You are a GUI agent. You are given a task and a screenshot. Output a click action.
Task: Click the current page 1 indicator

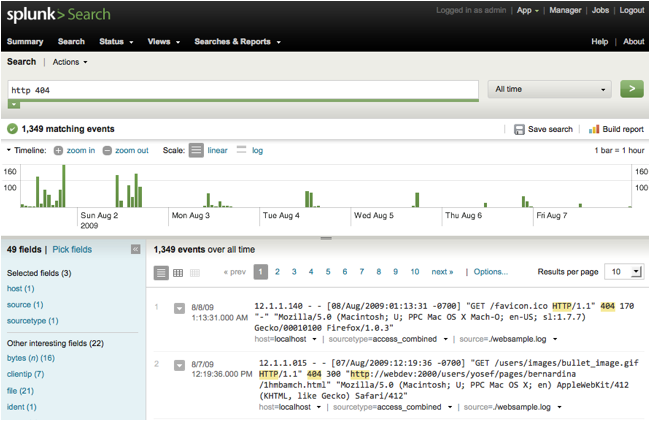pos(260,272)
